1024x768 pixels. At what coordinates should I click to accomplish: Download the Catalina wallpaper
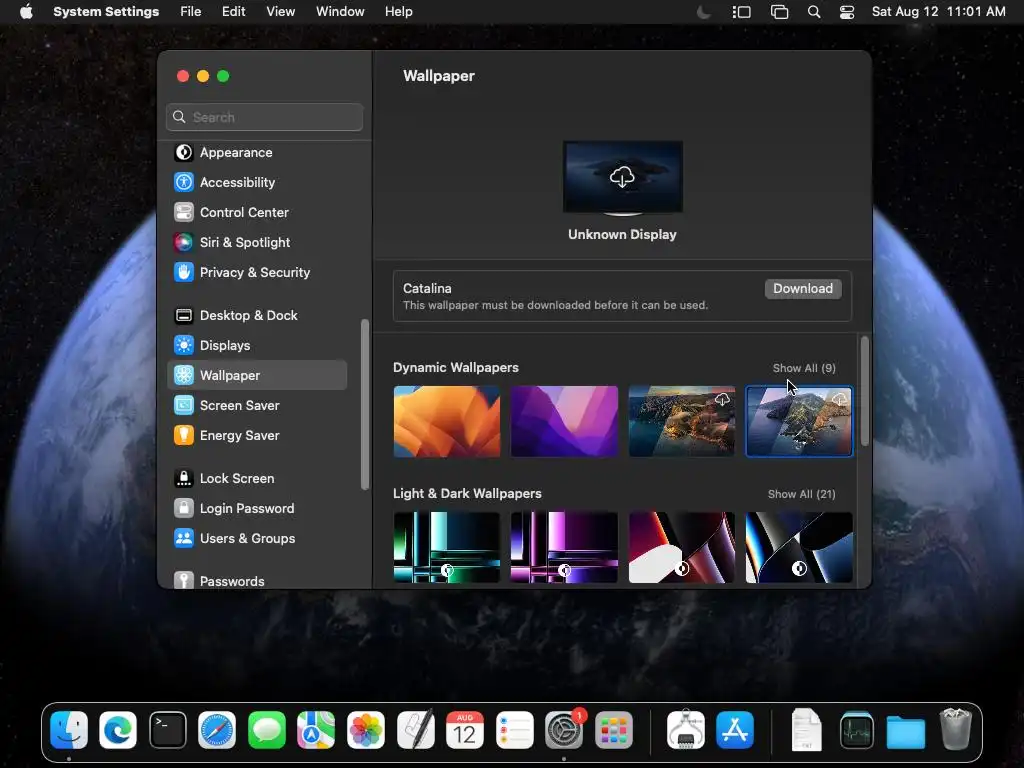[x=803, y=289]
